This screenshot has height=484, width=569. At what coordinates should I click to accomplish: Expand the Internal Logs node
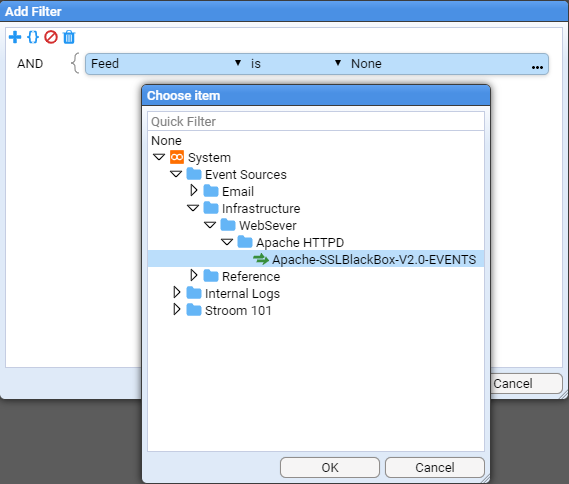(x=177, y=292)
